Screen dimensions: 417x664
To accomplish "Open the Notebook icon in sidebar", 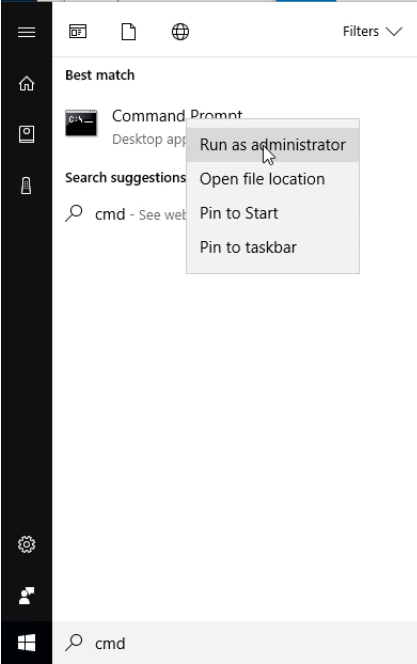I will 26,134.
